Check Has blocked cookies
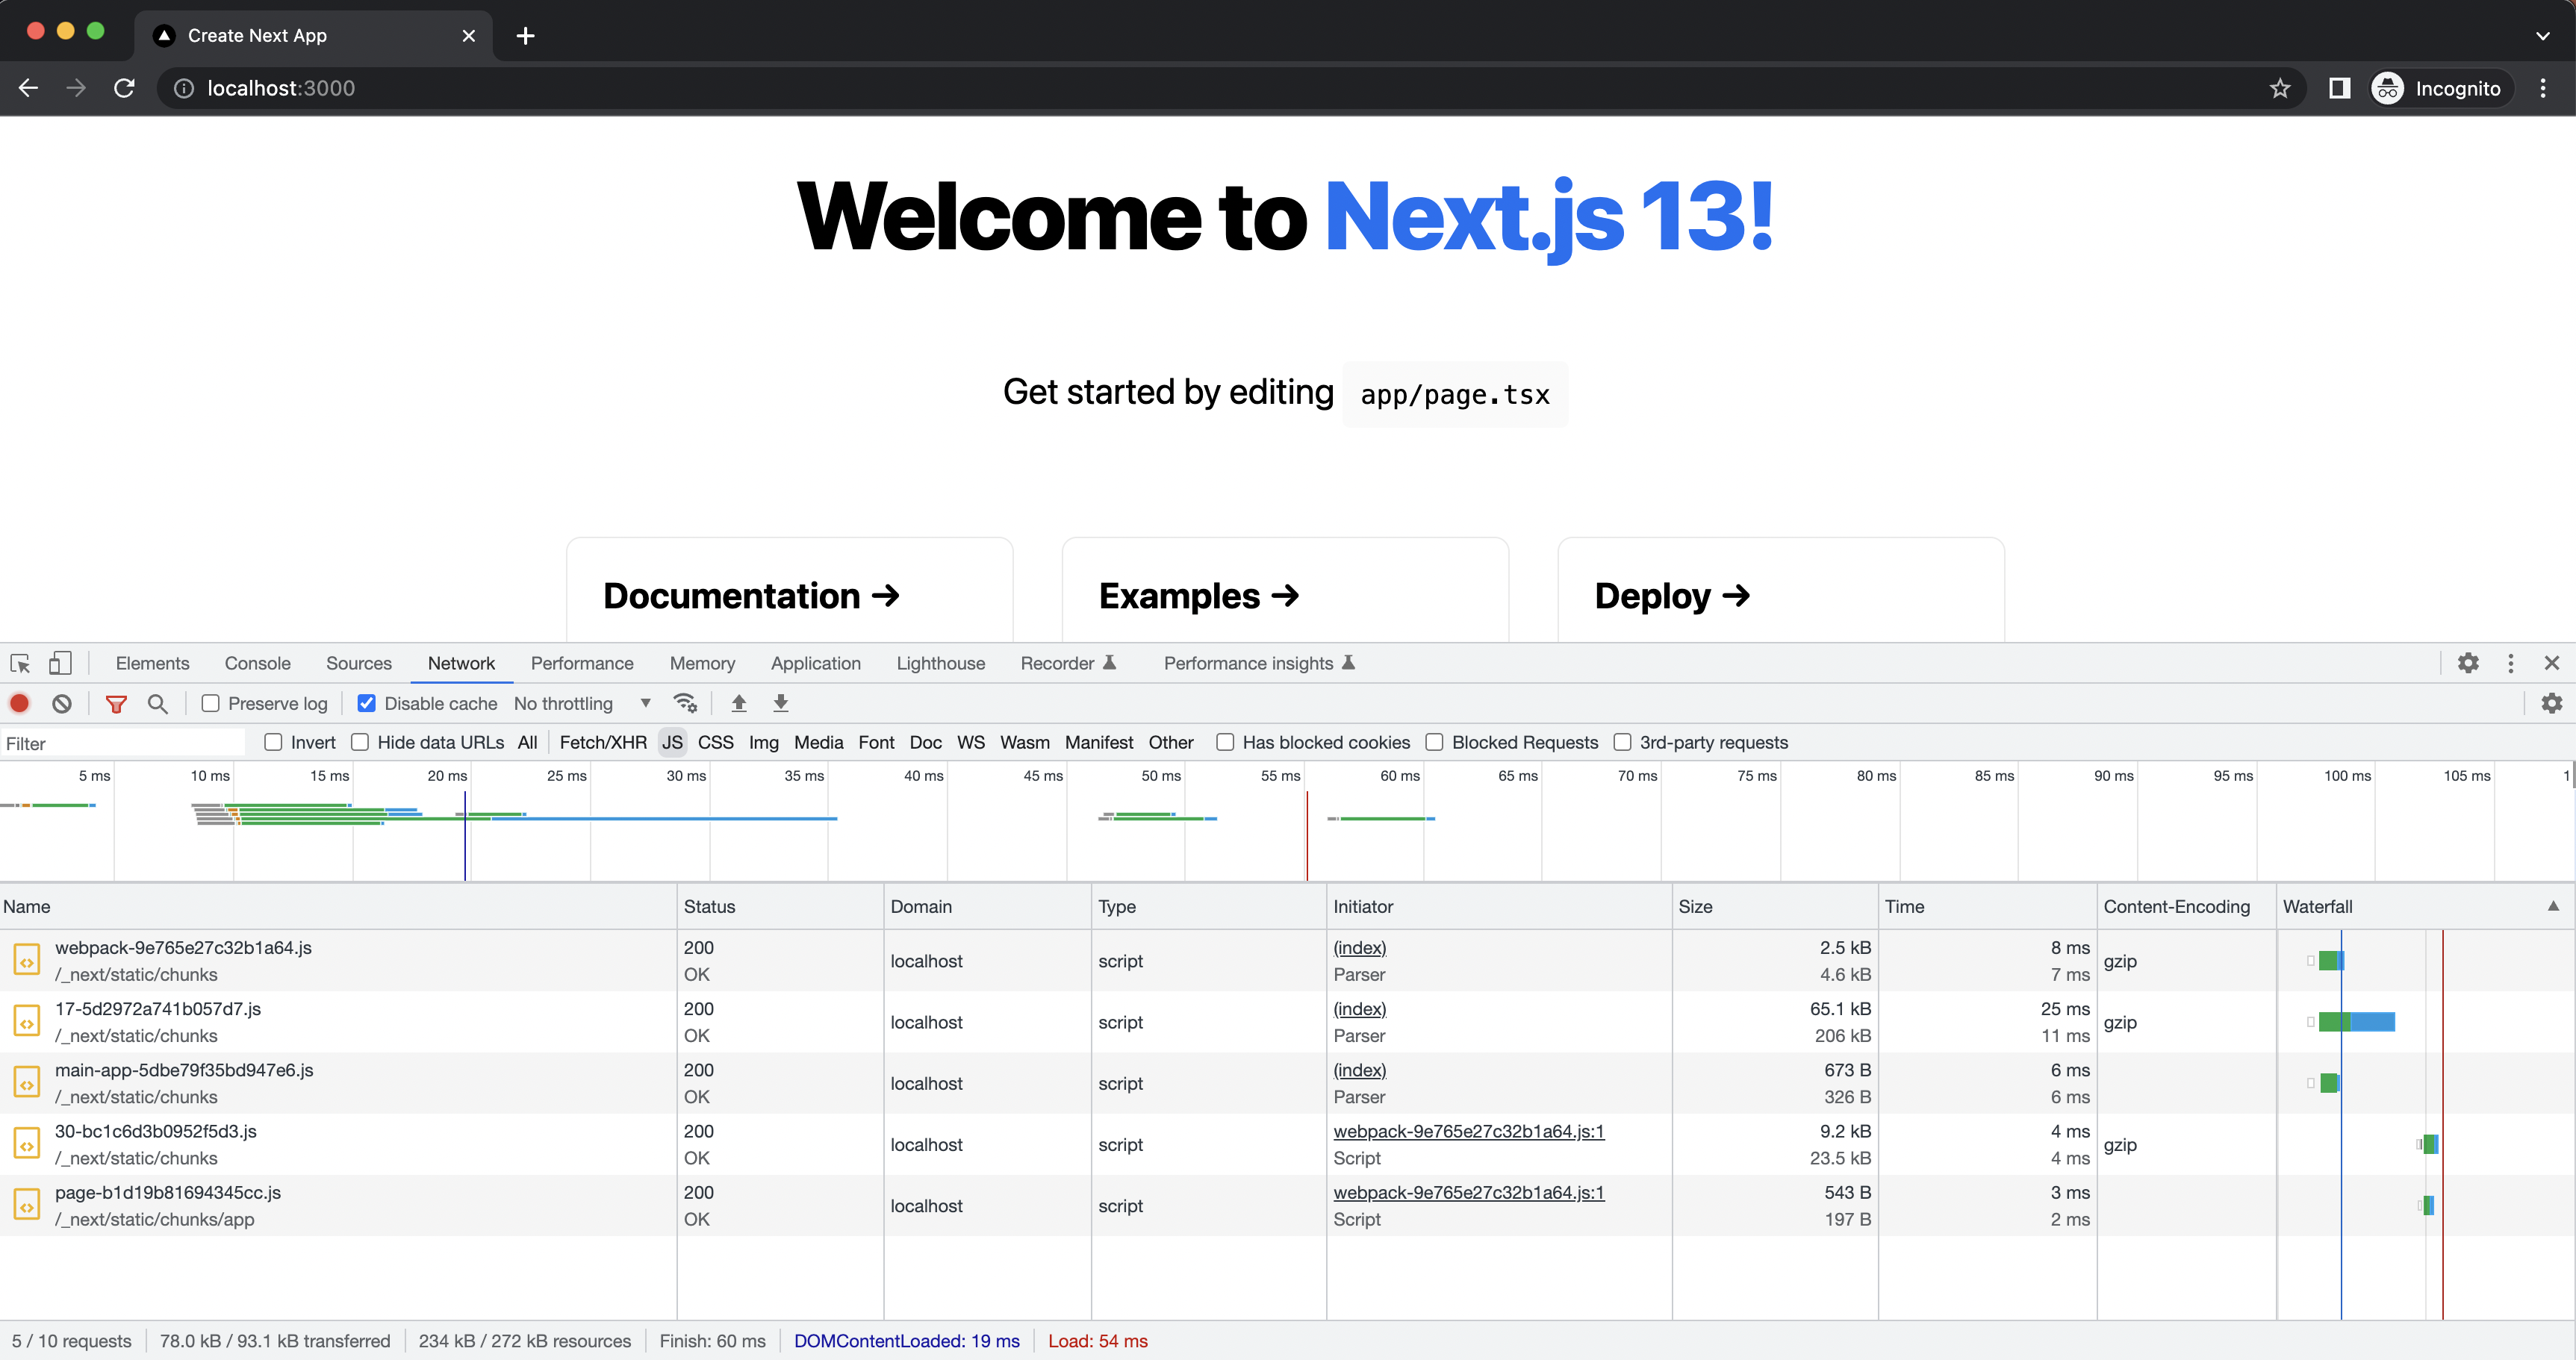2576x1360 pixels. pyautogui.click(x=1225, y=742)
